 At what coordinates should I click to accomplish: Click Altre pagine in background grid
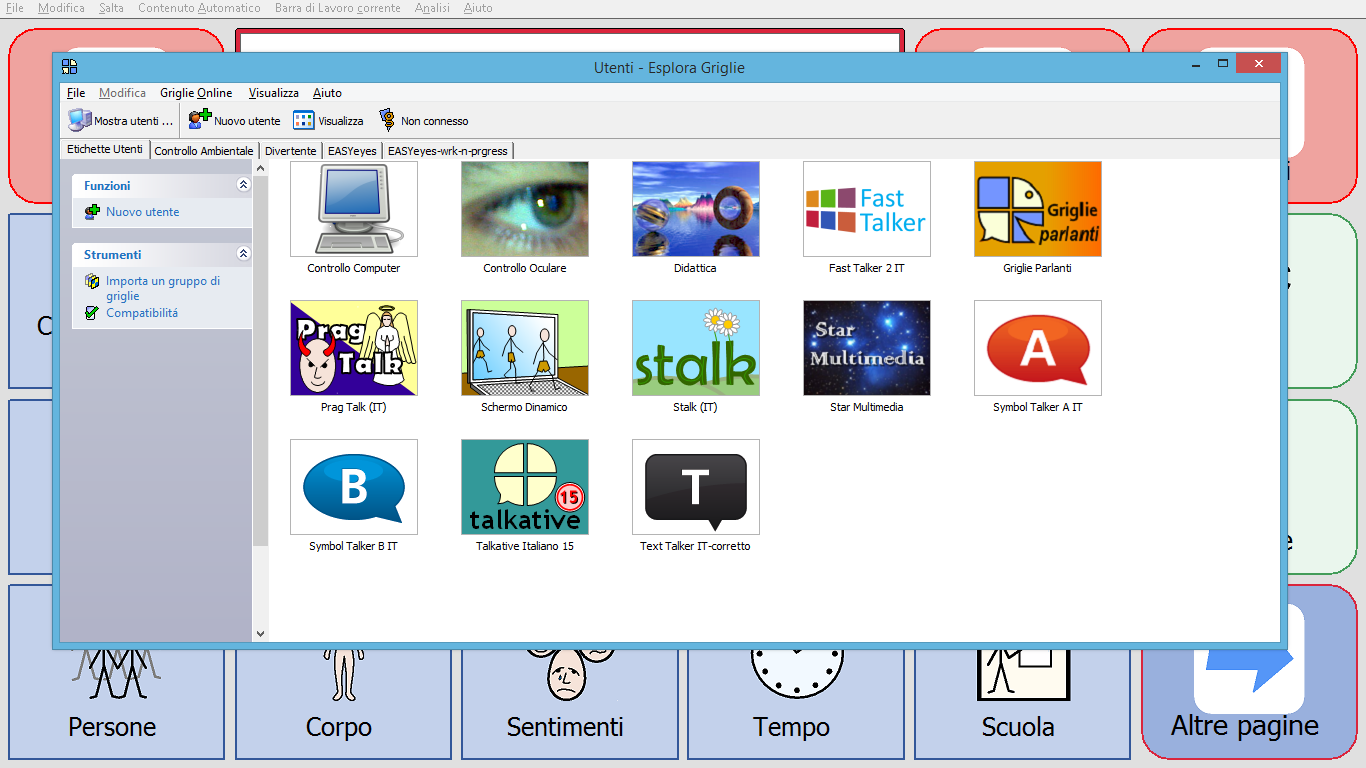[1250, 703]
